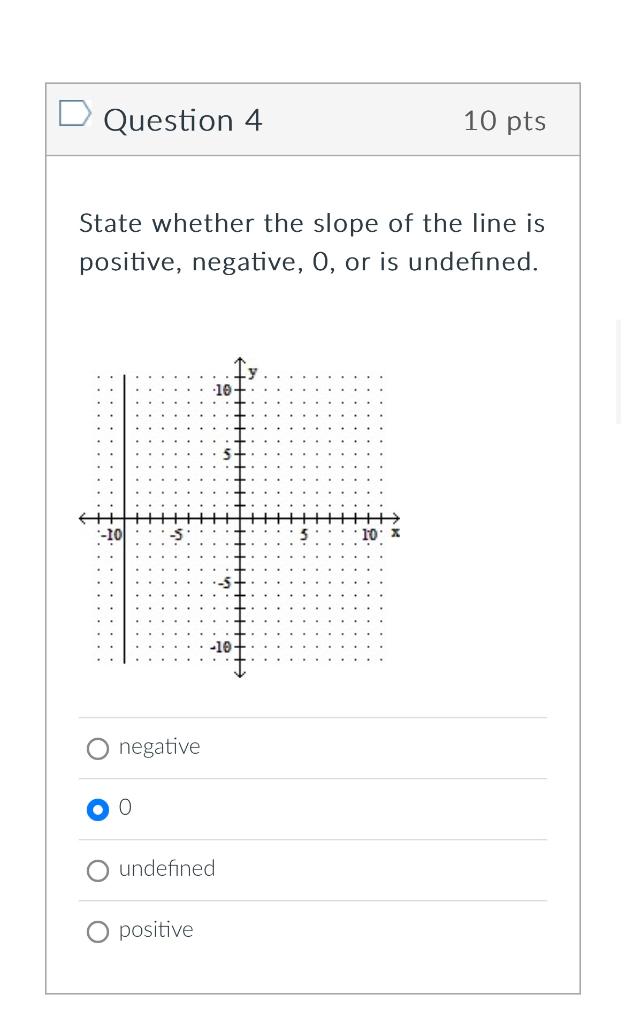Image resolution: width=626 pixels, height=1024 pixels.
Task: Click the y-axis arrow on the graph
Action: [240, 360]
